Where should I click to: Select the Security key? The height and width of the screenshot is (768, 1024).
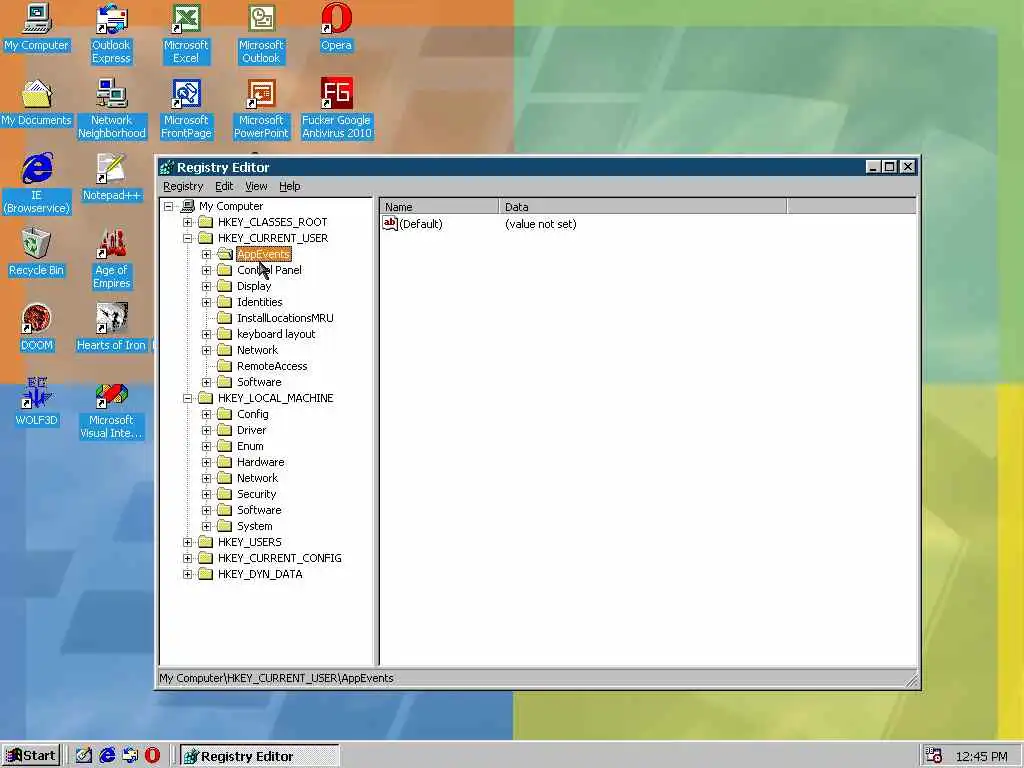coord(256,494)
